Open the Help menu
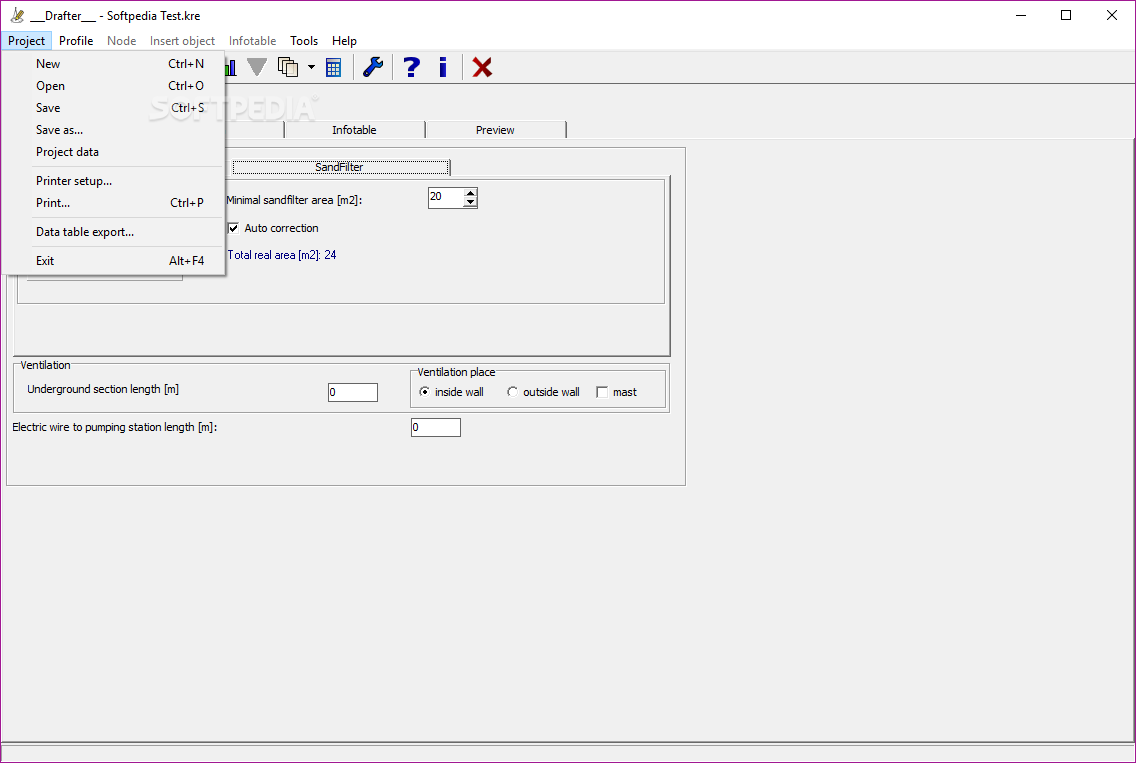This screenshot has height=763, width=1136. 344,41
